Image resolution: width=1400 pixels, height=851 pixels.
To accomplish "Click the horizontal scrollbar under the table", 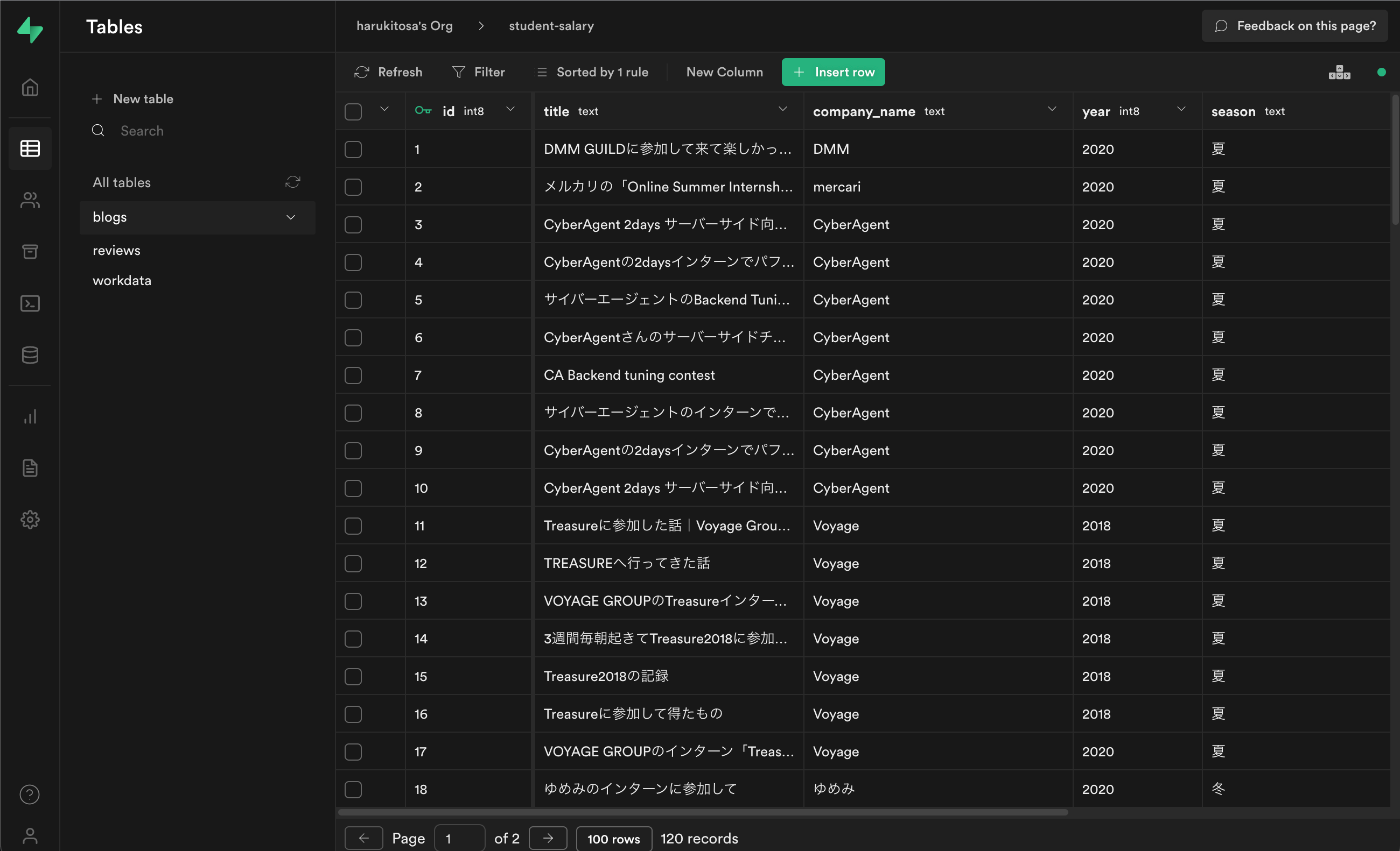I will (703, 812).
